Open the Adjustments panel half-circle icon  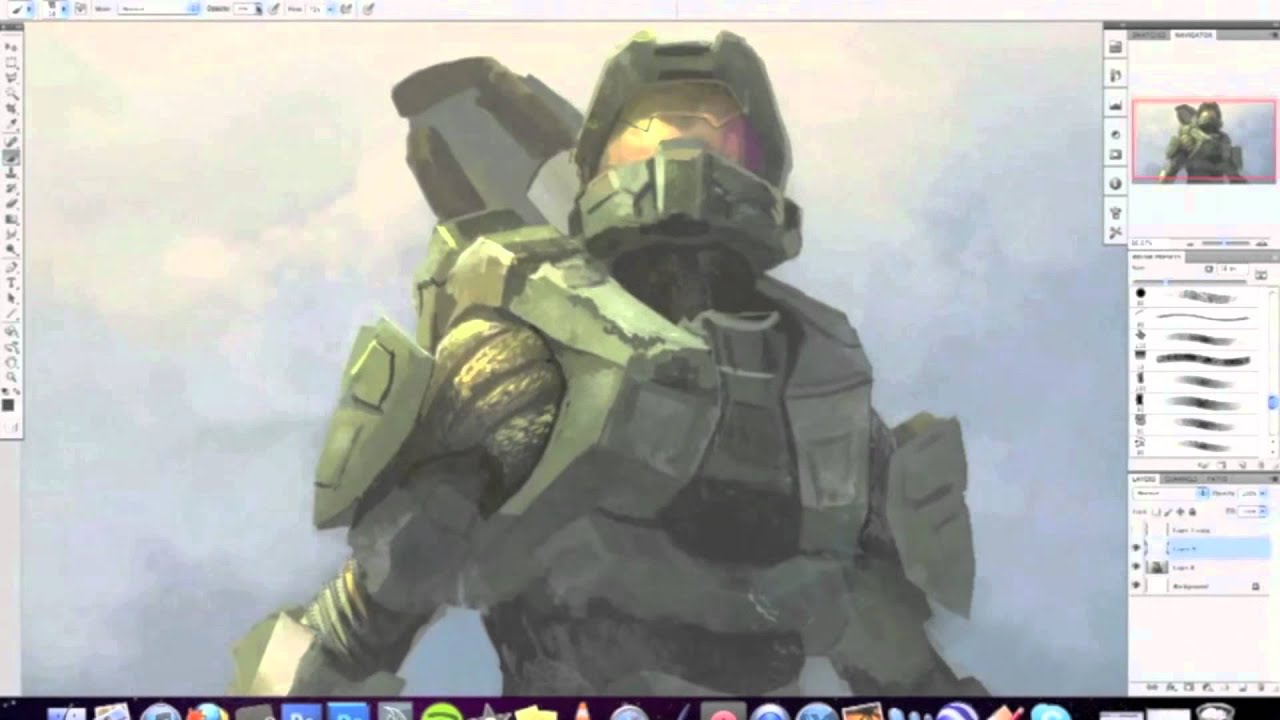(1116, 133)
